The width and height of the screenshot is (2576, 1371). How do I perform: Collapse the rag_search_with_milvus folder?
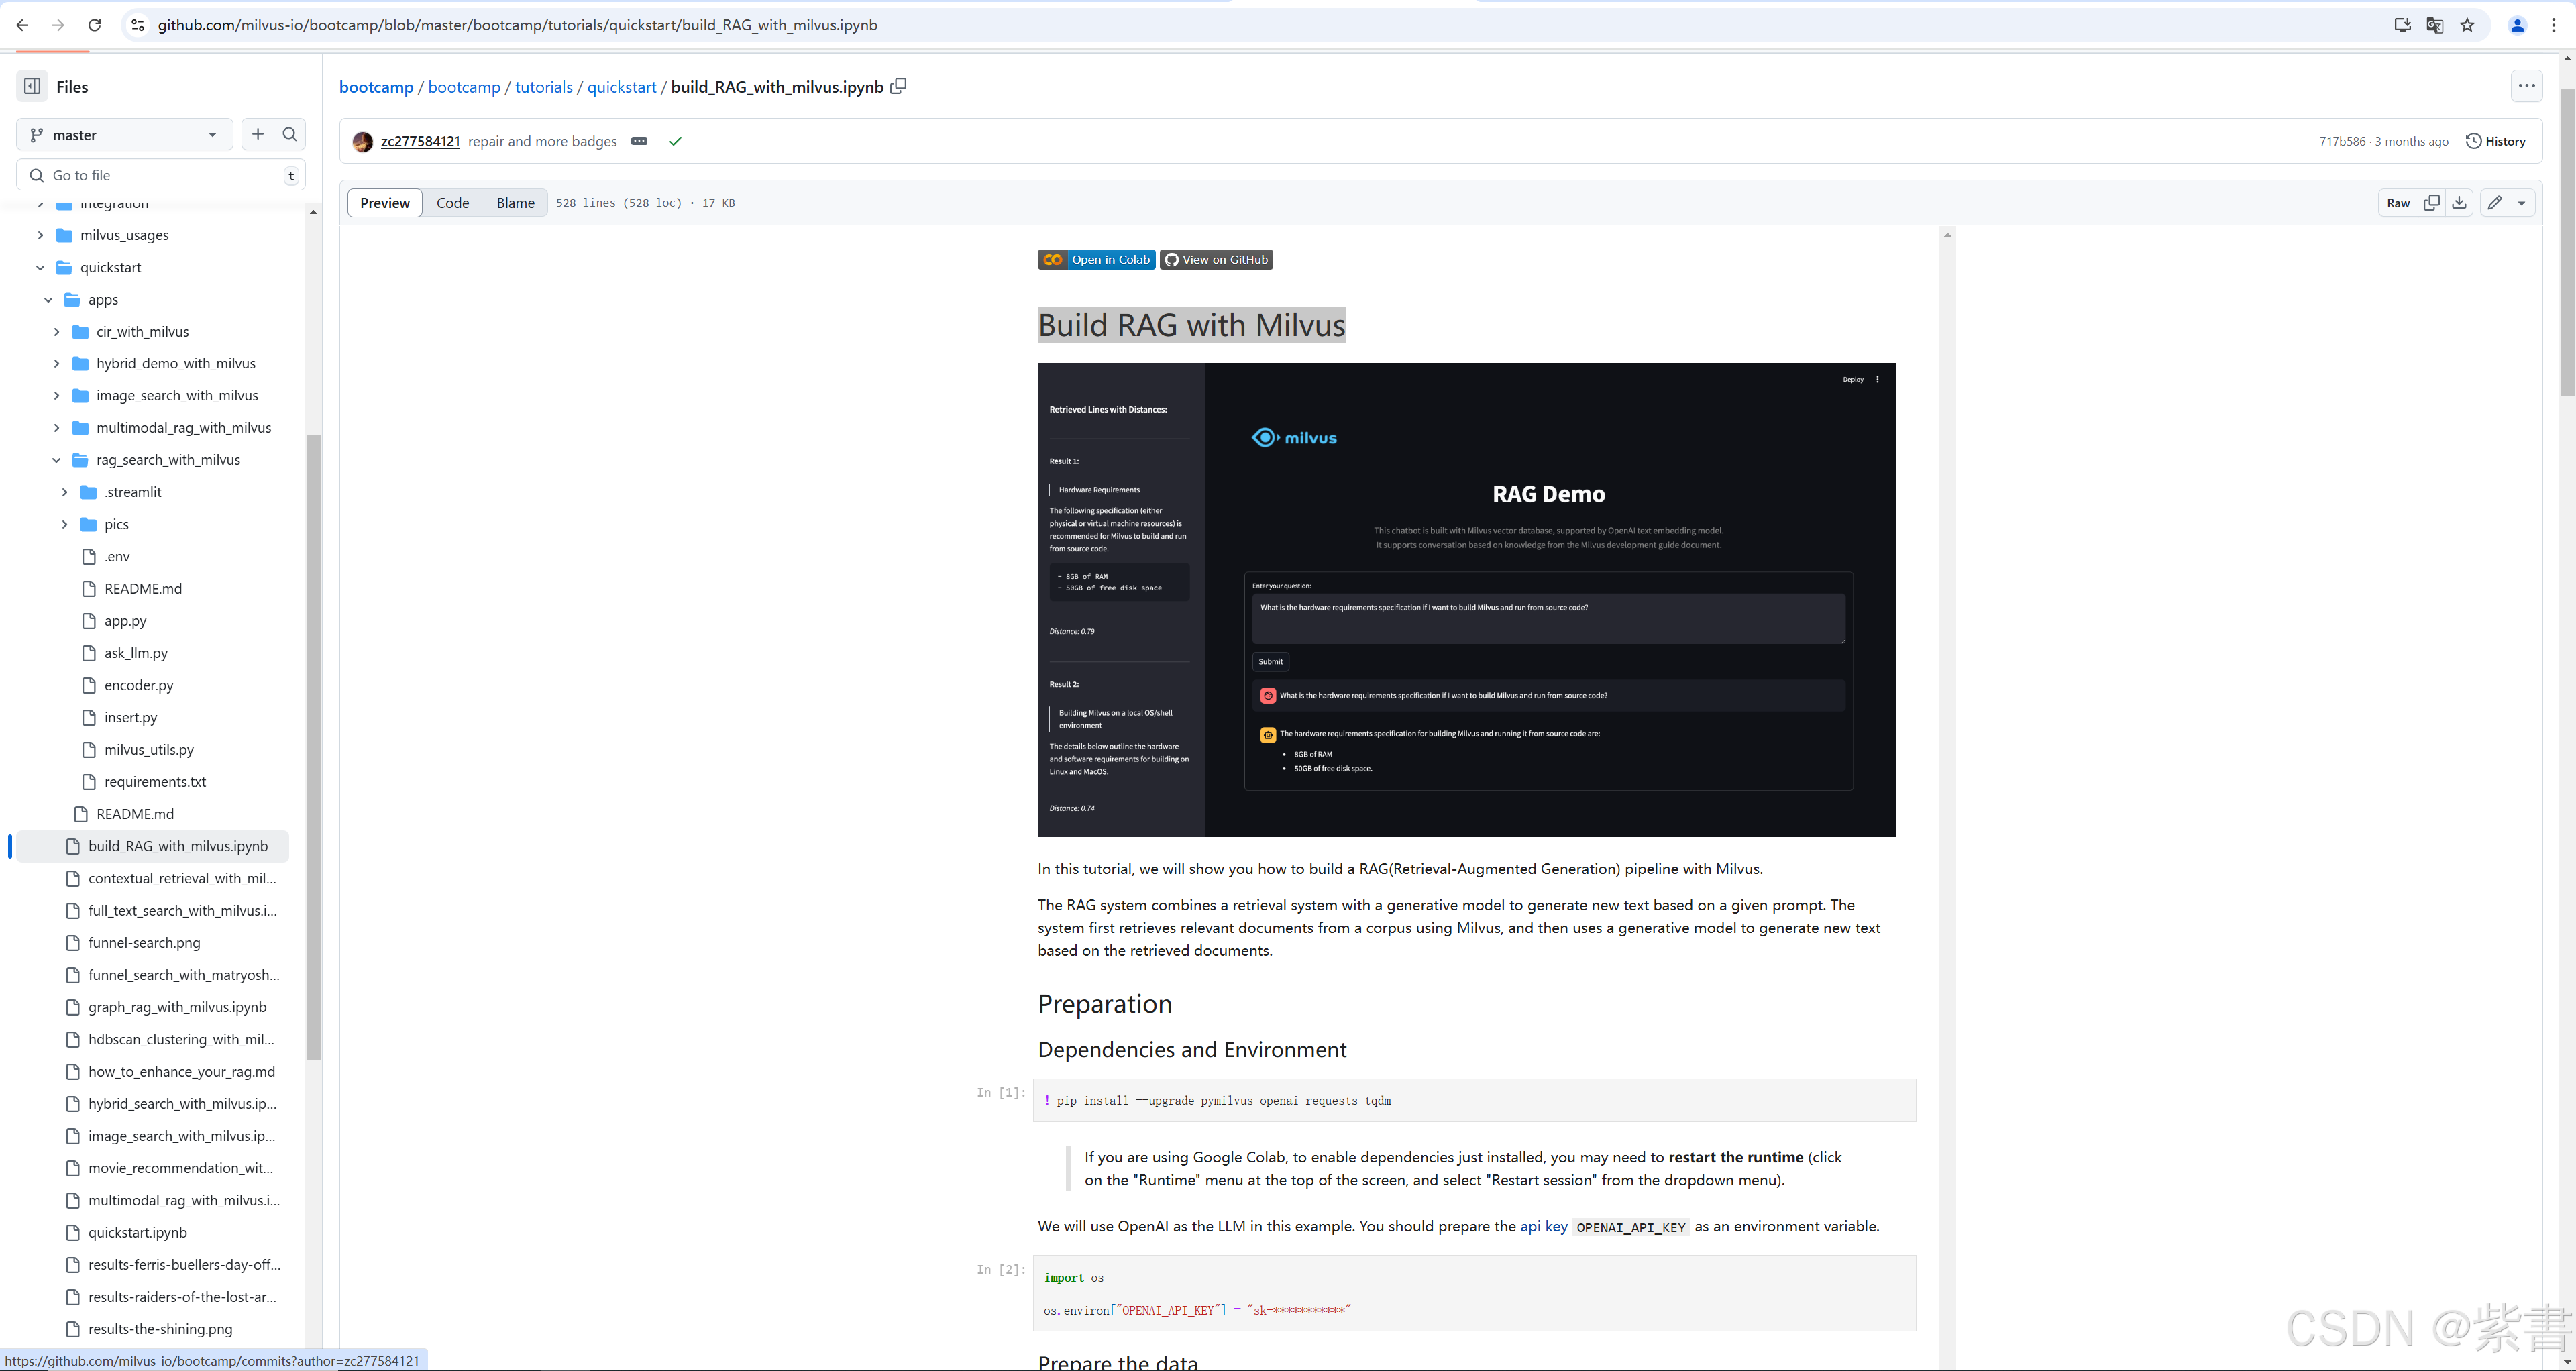click(x=56, y=460)
